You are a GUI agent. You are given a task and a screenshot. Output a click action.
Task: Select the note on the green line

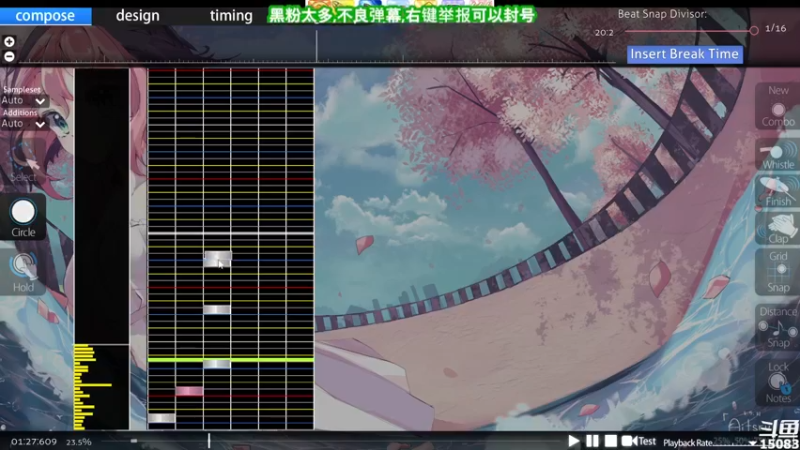pos(217,364)
